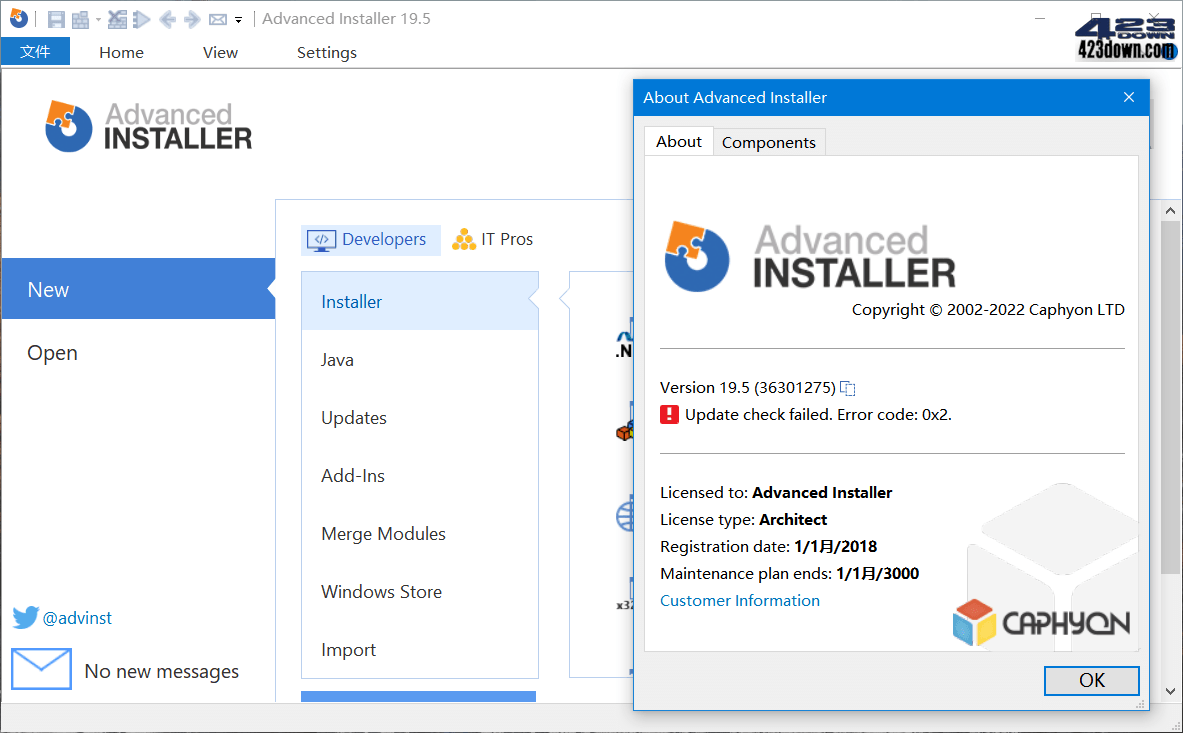Image resolution: width=1183 pixels, height=733 pixels.
Task: Open the @advinst Twitter profile icon
Action: [25, 617]
